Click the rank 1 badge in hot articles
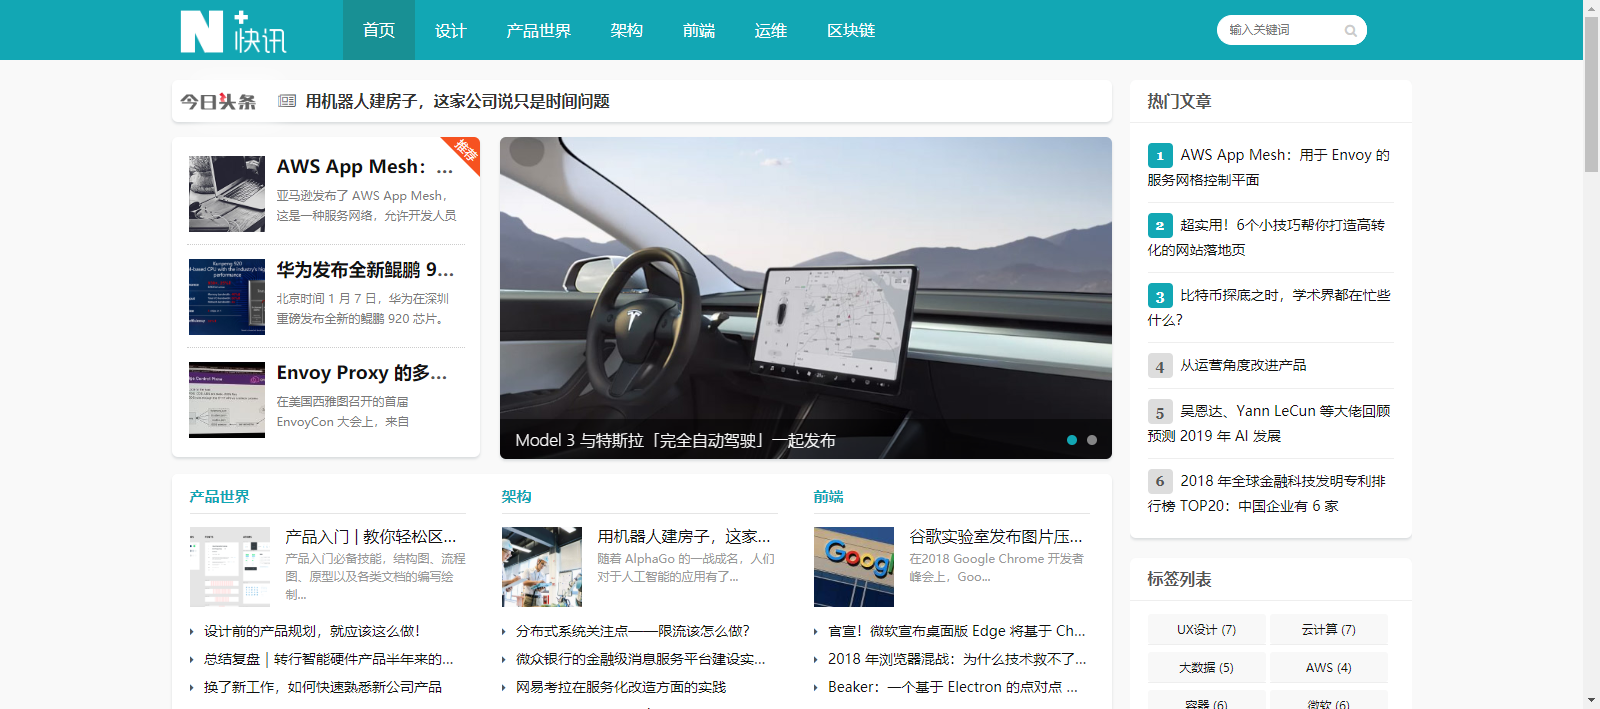 [x=1160, y=156]
